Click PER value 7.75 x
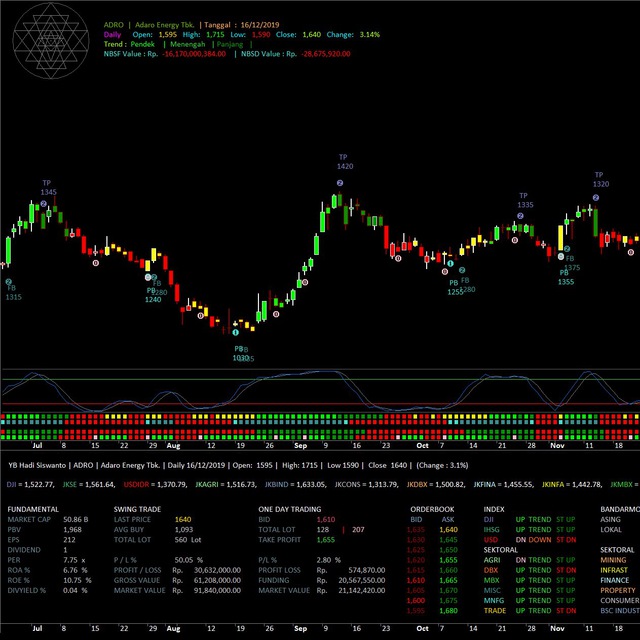This screenshot has width=640, height=640. pos(74,560)
